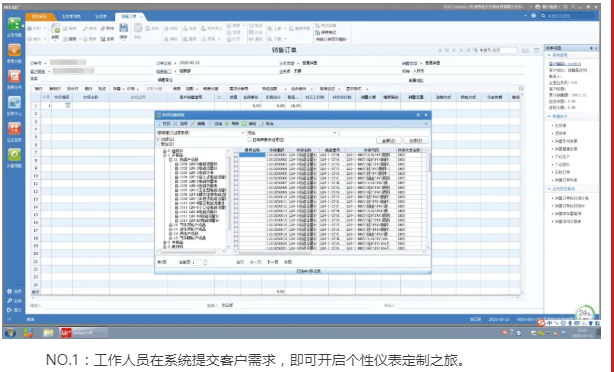Click the green business navigation icon in sidebar
This screenshot has height=372, width=614.
pos(14,24)
